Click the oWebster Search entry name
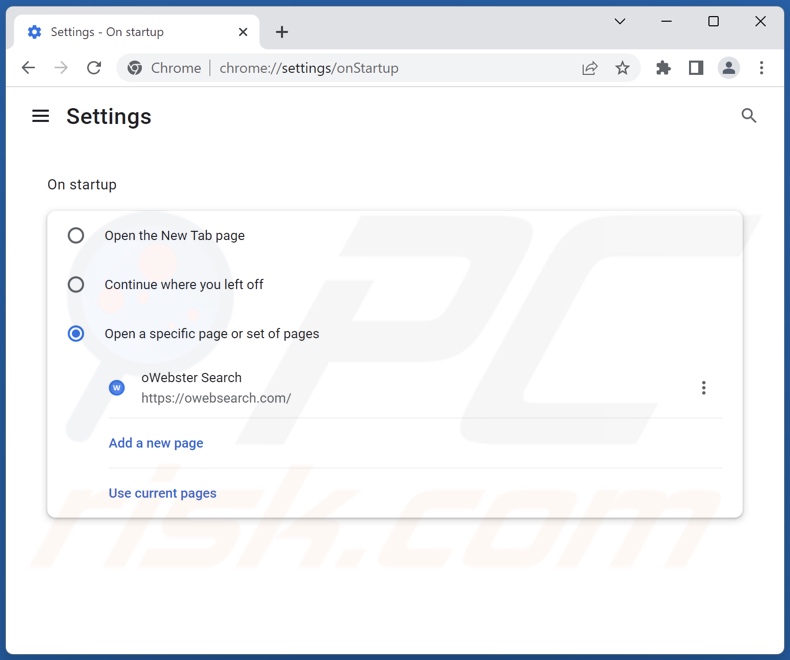 coord(191,377)
